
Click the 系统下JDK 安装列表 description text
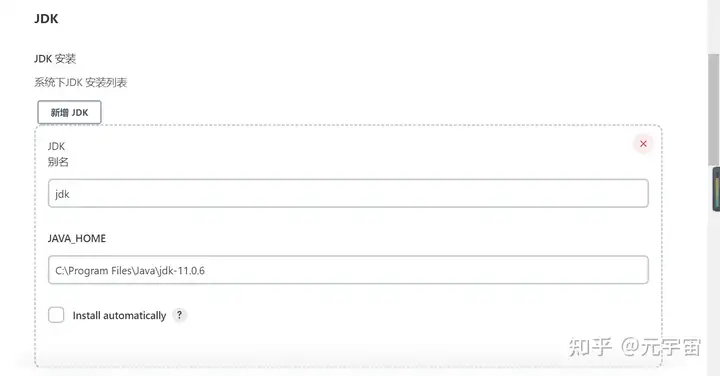80,83
